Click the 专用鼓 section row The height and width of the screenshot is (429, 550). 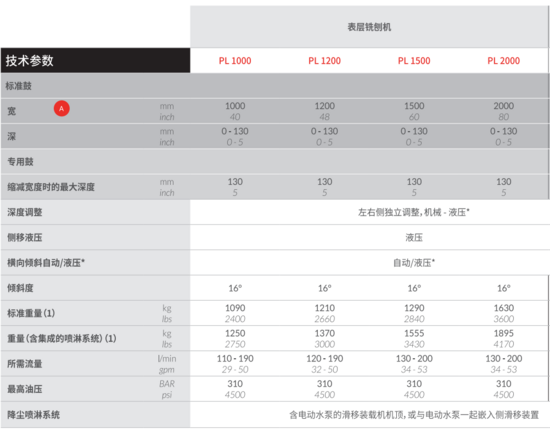(275, 162)
